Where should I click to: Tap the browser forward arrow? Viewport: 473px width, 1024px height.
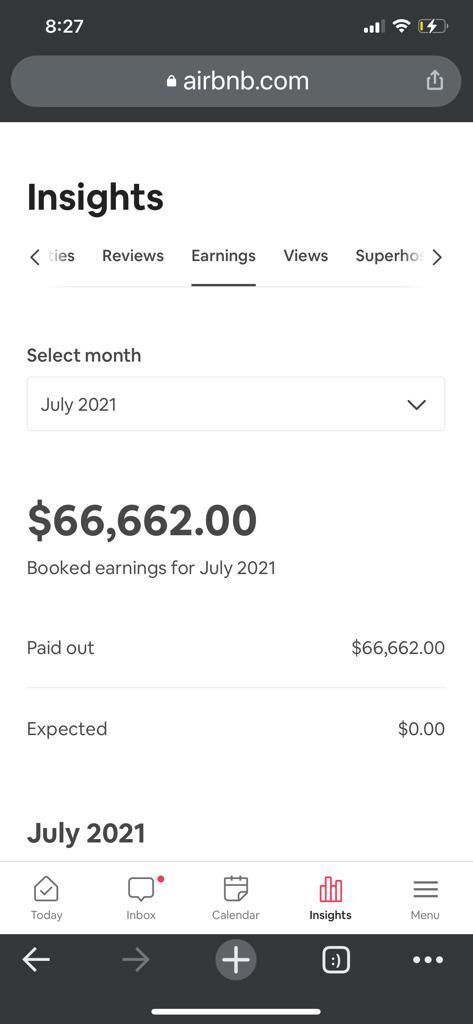[x=135, y=959]
